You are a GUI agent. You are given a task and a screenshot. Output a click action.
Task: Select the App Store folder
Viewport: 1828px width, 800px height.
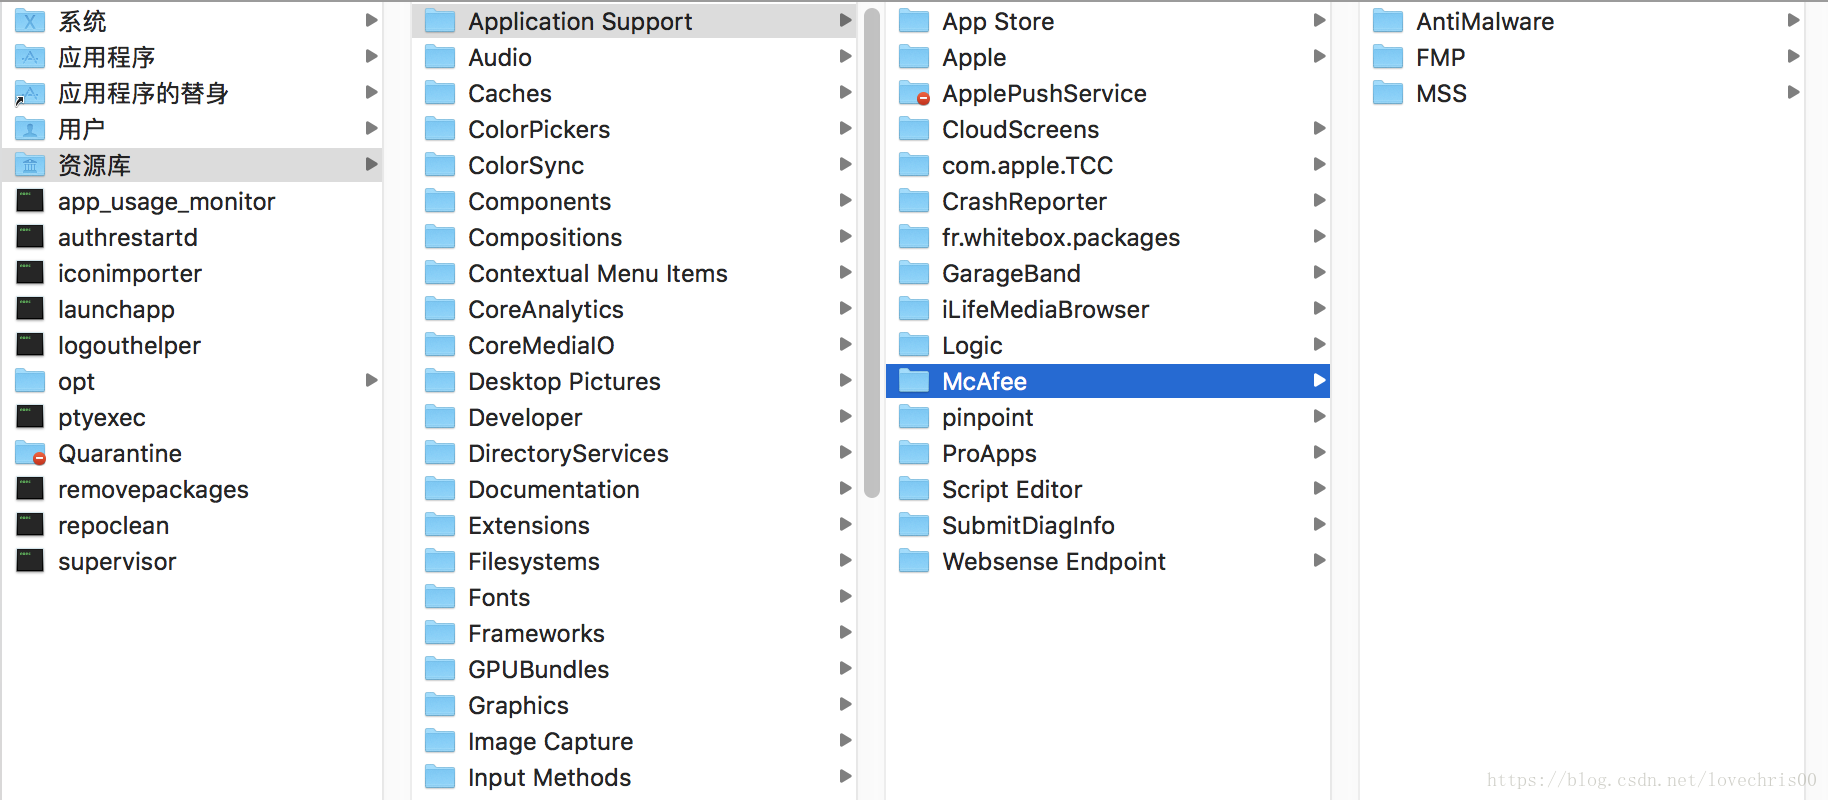(x=1108, y=21)
